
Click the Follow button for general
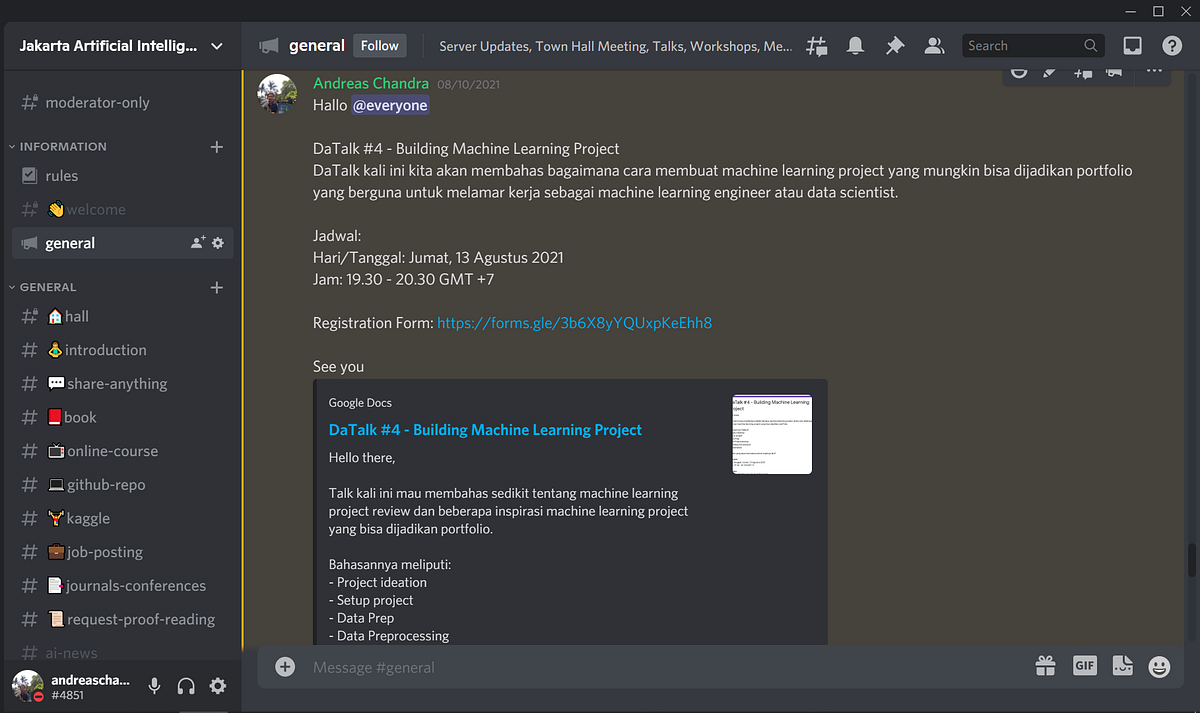(379, 45)
